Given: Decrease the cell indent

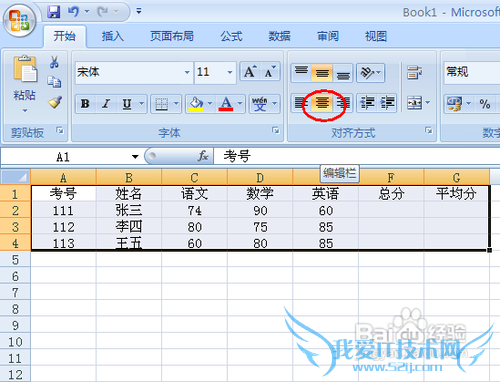Looking at the screenshot, I should click(367, 103).
